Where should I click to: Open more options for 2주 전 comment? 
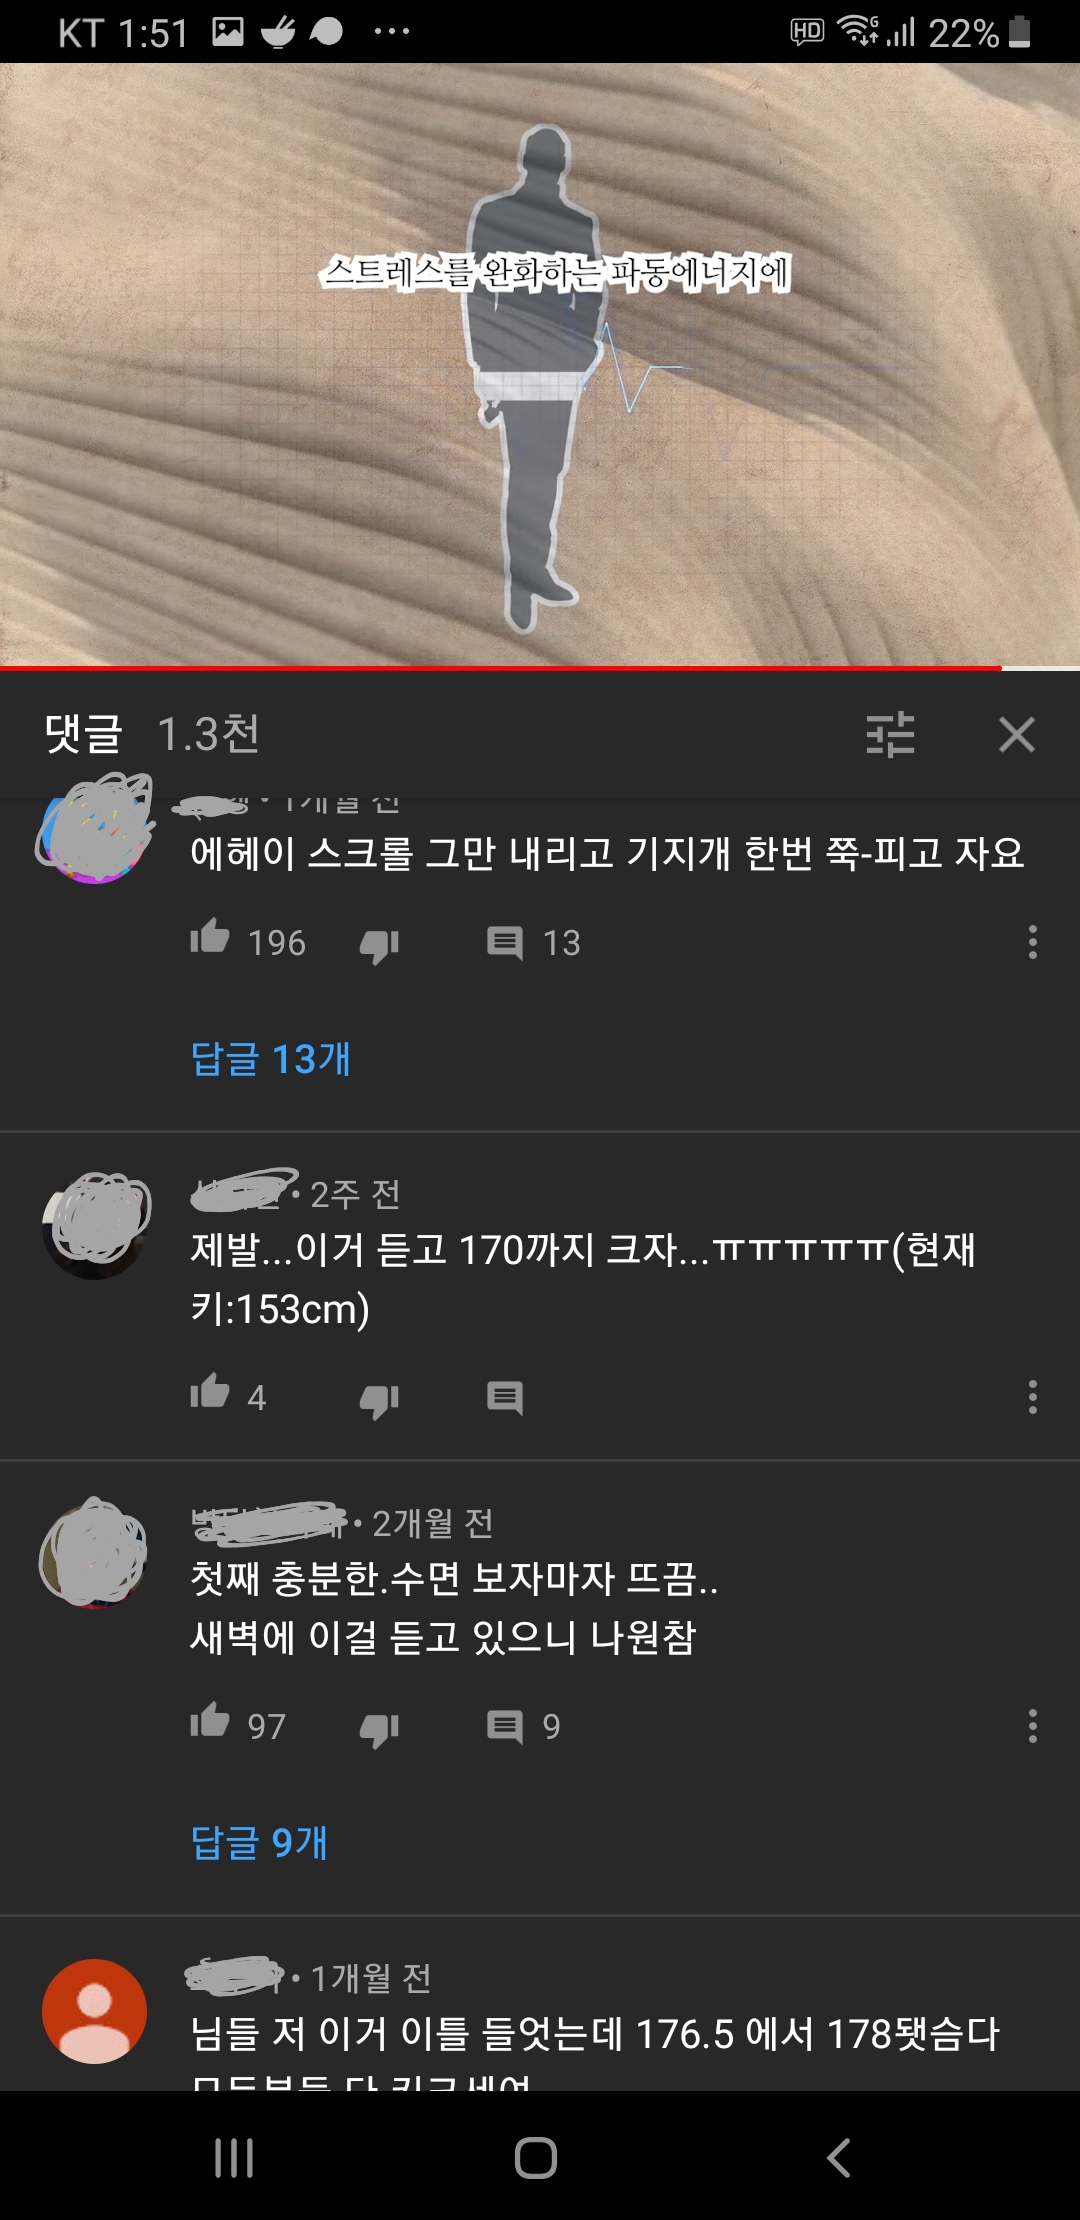[x=1032, y=1396]
